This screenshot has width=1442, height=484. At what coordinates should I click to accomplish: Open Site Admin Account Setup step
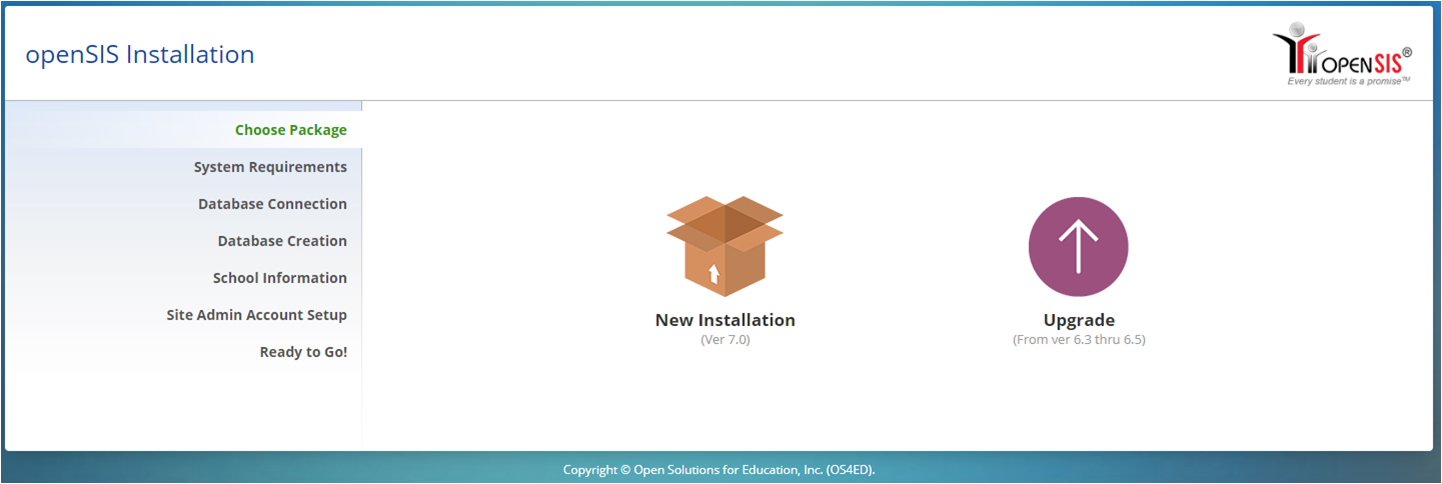point(257,315)
